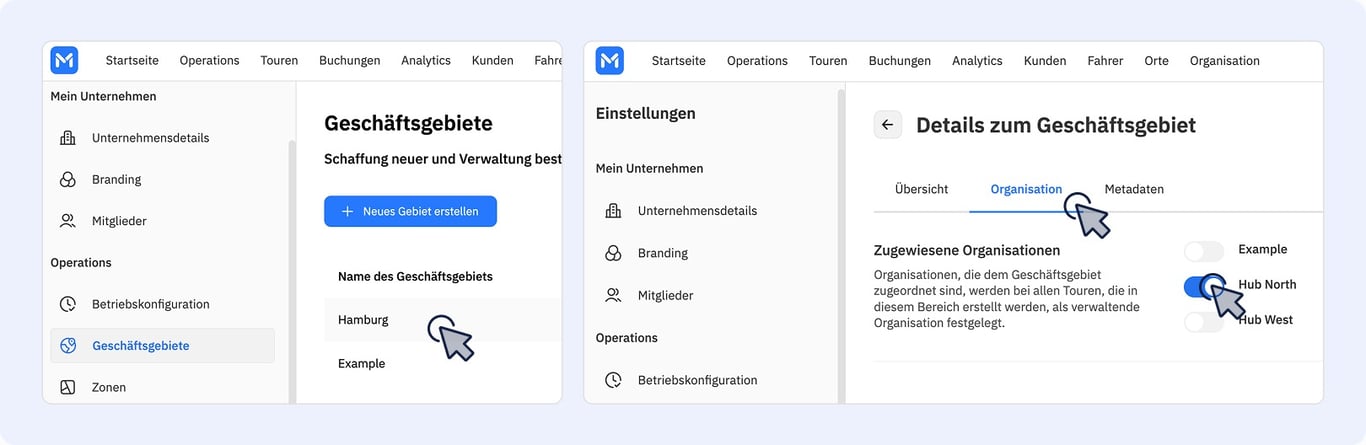Click Branding icon in left window sidebar
Image resolution: width=1366 pixels, height=445 pixels.
(x=68, y=180)
